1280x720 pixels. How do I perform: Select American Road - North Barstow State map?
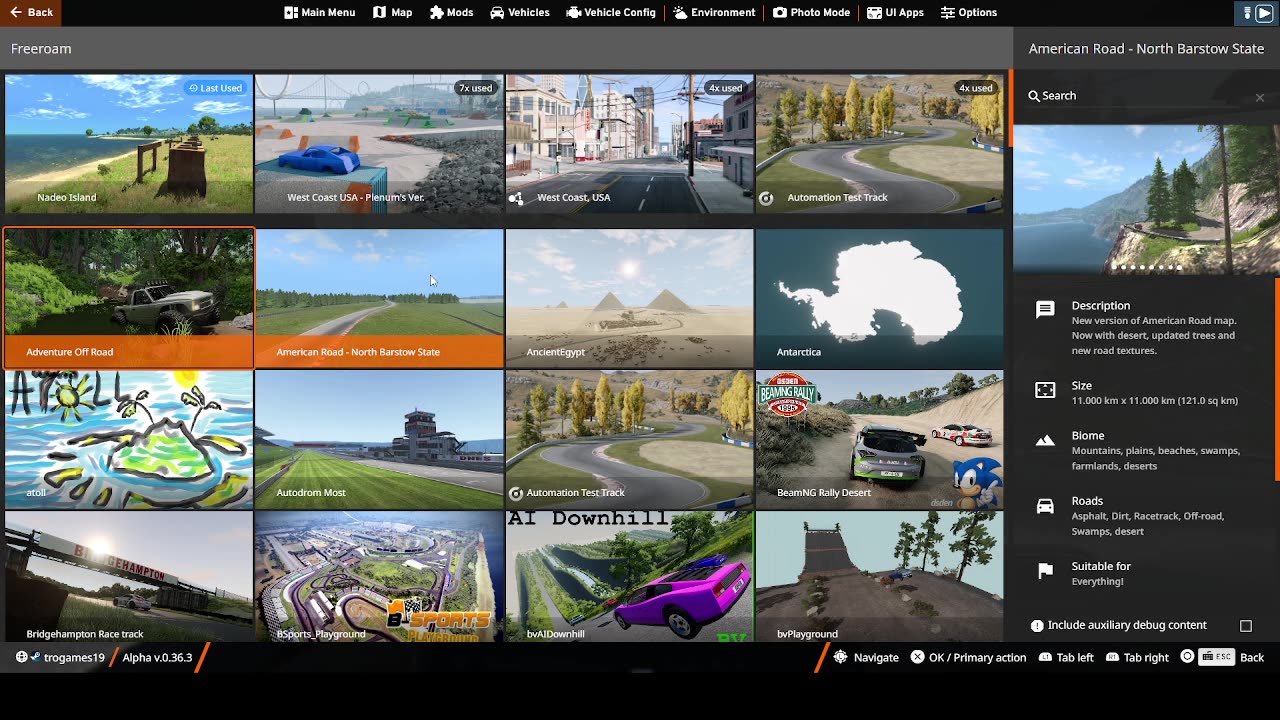tap(379, 298)
